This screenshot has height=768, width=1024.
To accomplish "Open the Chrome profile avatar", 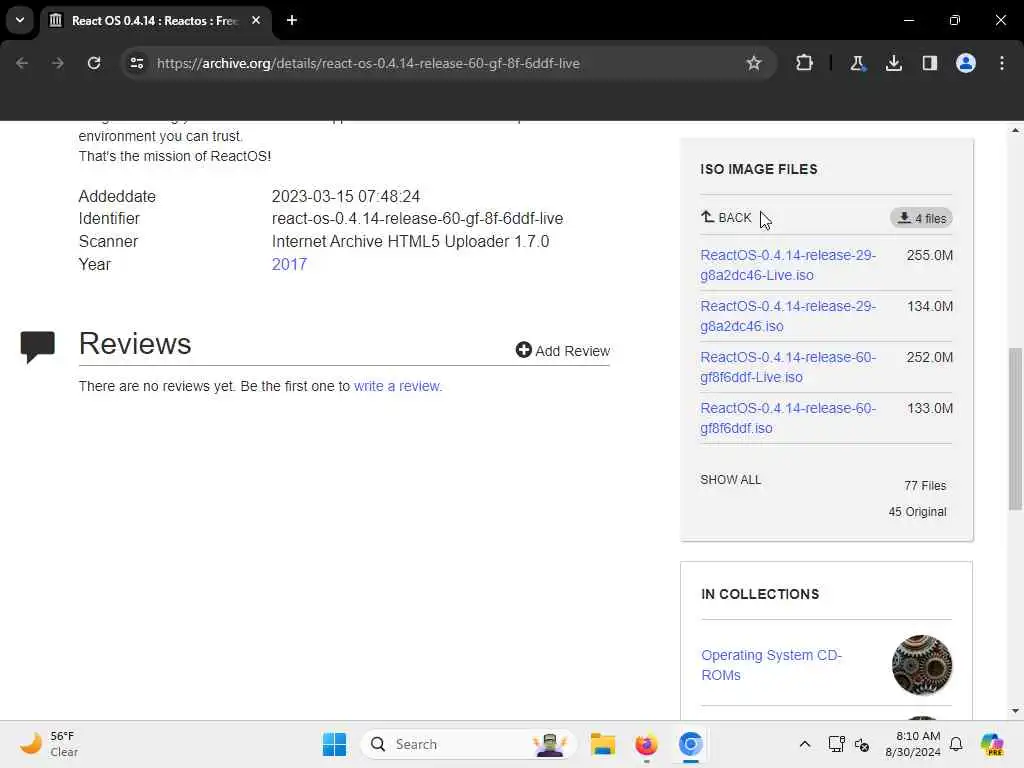I will pos(966,63).
